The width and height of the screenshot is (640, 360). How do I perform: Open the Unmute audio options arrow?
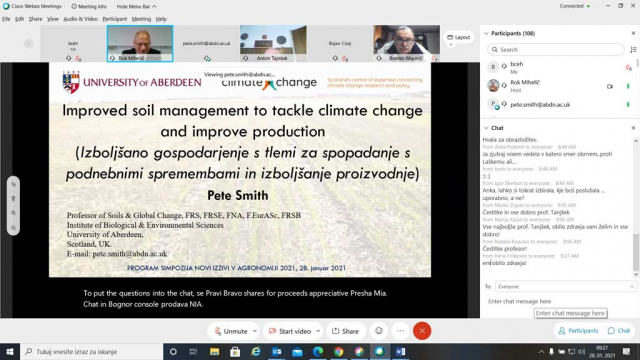pos(255,331)
